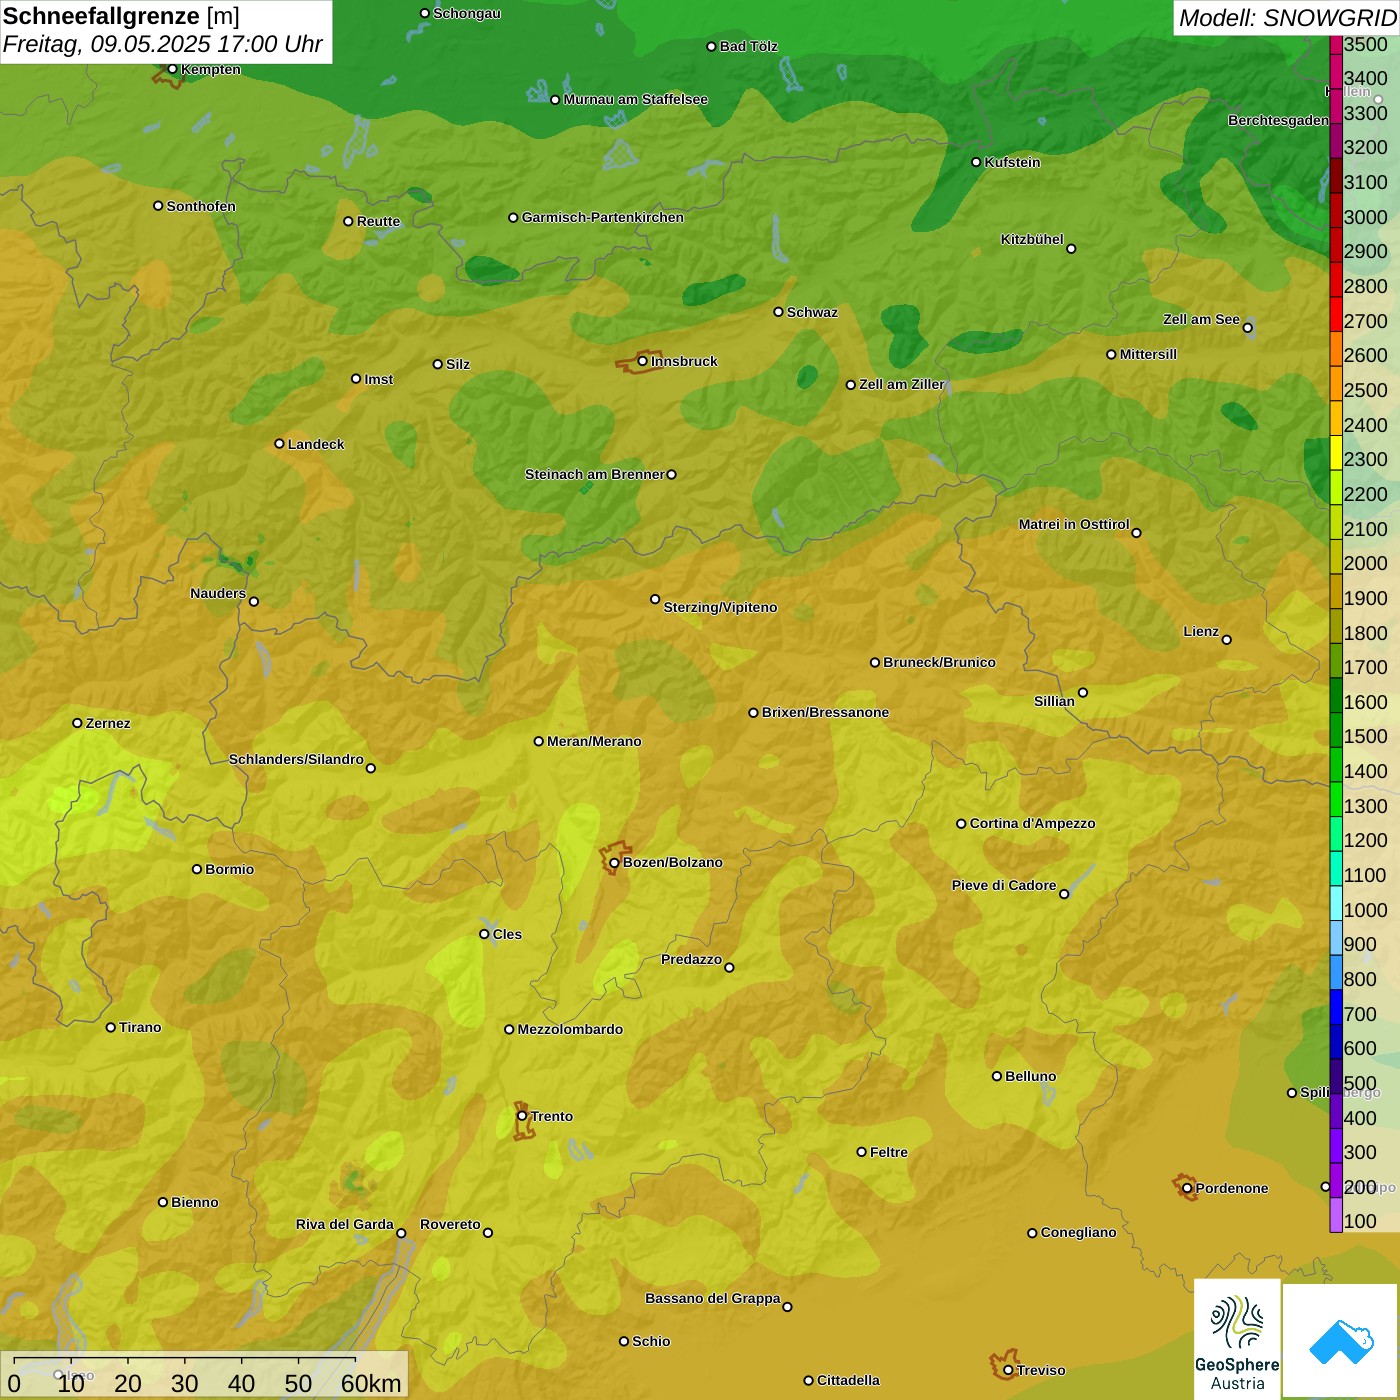Click the Innsbruck city marker
This screenshot has height=1400, width=1400.
(643, 361)
